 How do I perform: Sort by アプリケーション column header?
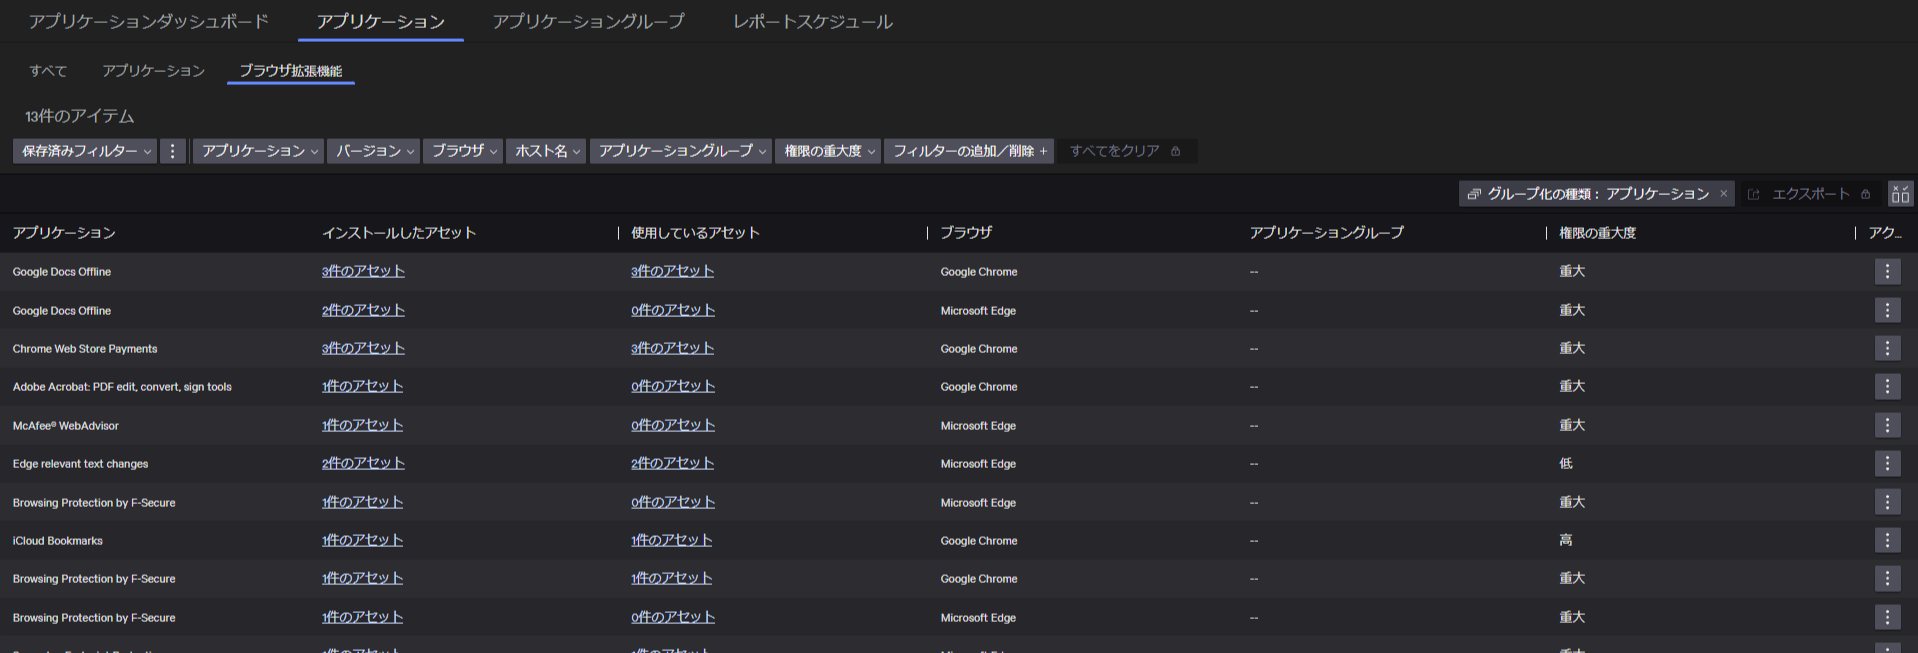tap(64, 233)
